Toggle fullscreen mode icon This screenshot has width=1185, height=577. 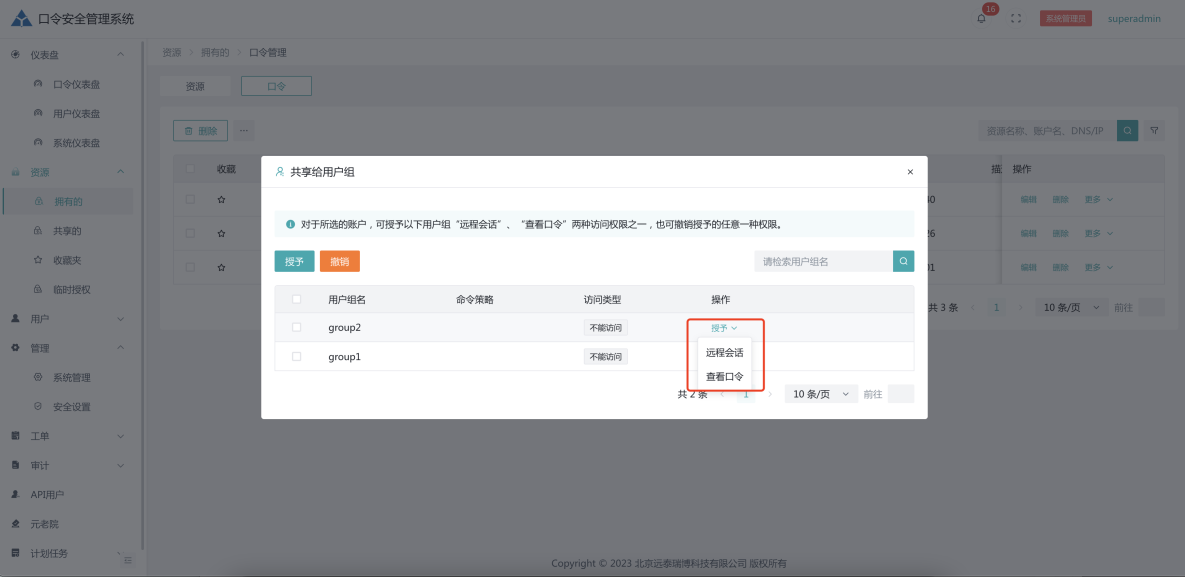click(1016, 19)
